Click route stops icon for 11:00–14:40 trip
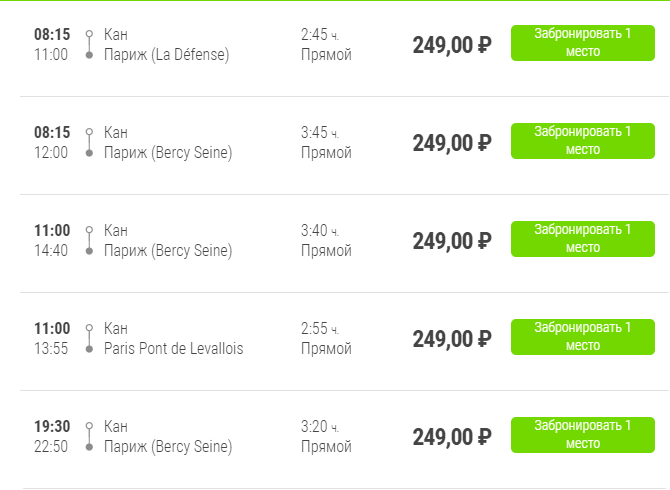This screenshot has height=490, width=670. (88, 241)
